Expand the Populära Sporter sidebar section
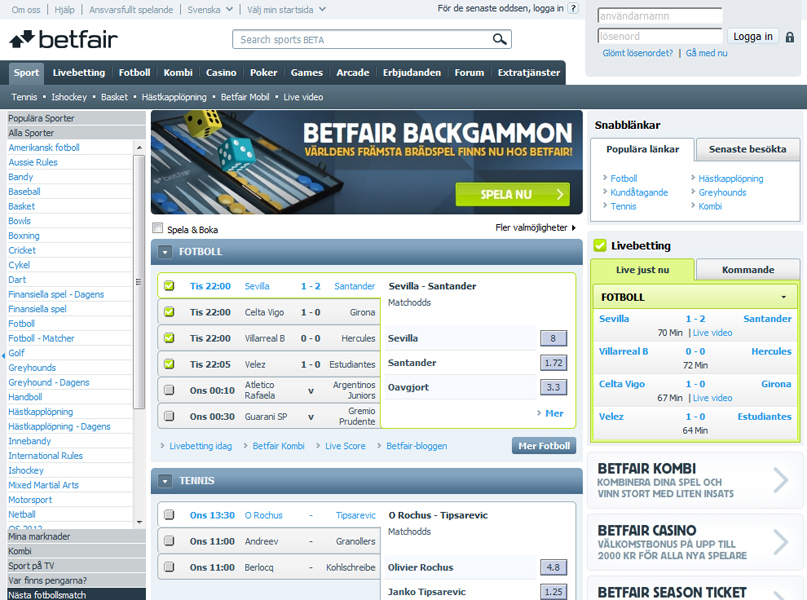The image size is (807, 600). pos(76,118)
